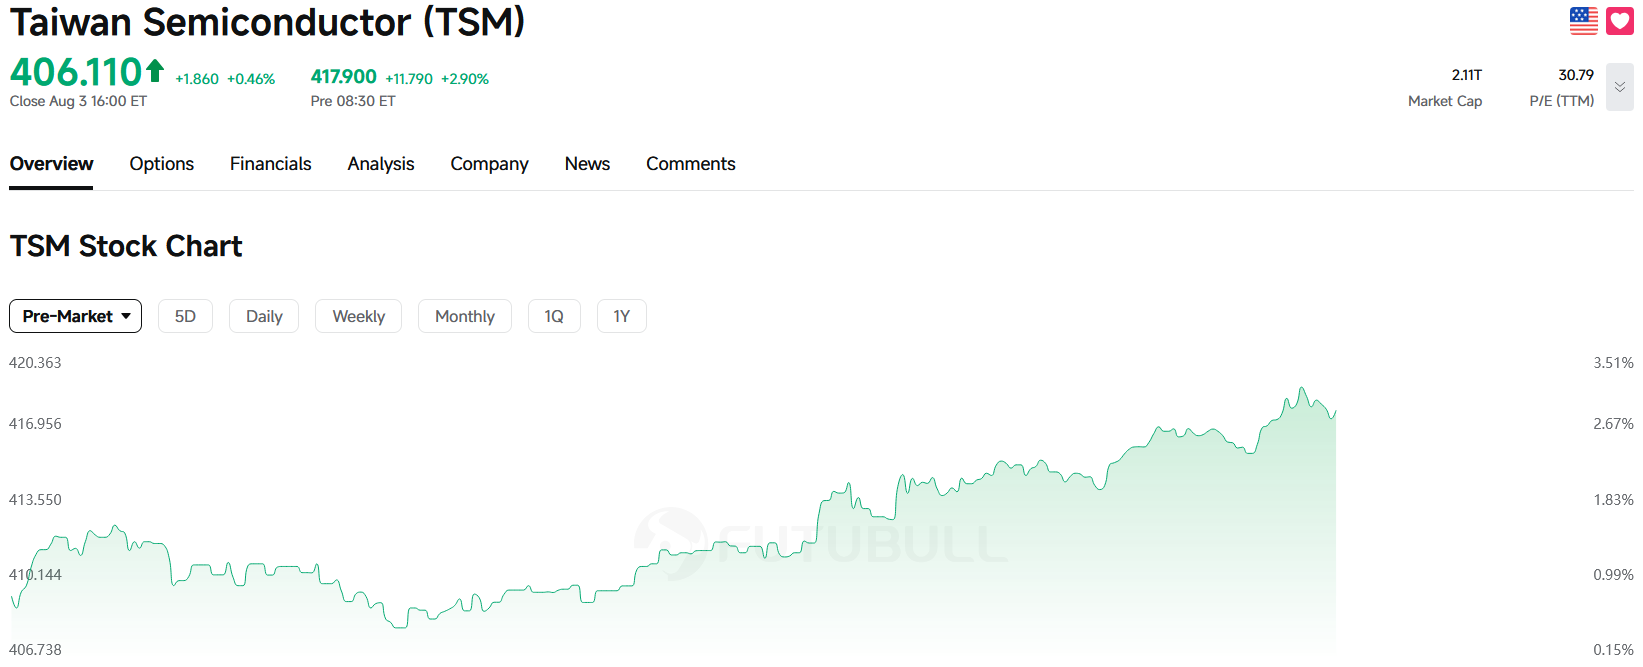This screenshot has height=667, width=1643.
Task: Open the Company tab
Action: 489,164
